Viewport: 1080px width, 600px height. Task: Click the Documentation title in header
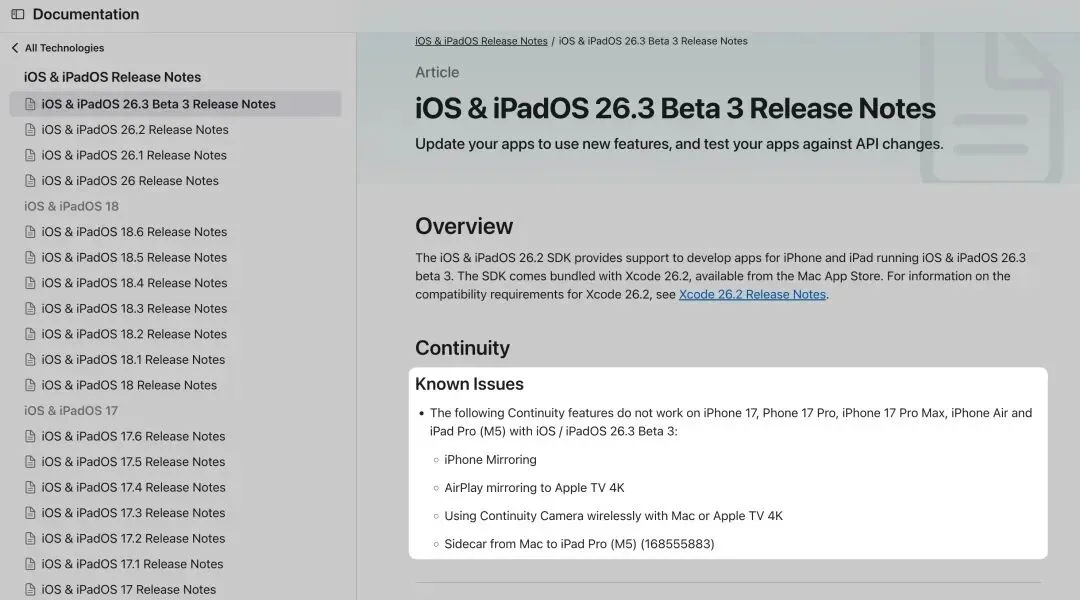86,15
